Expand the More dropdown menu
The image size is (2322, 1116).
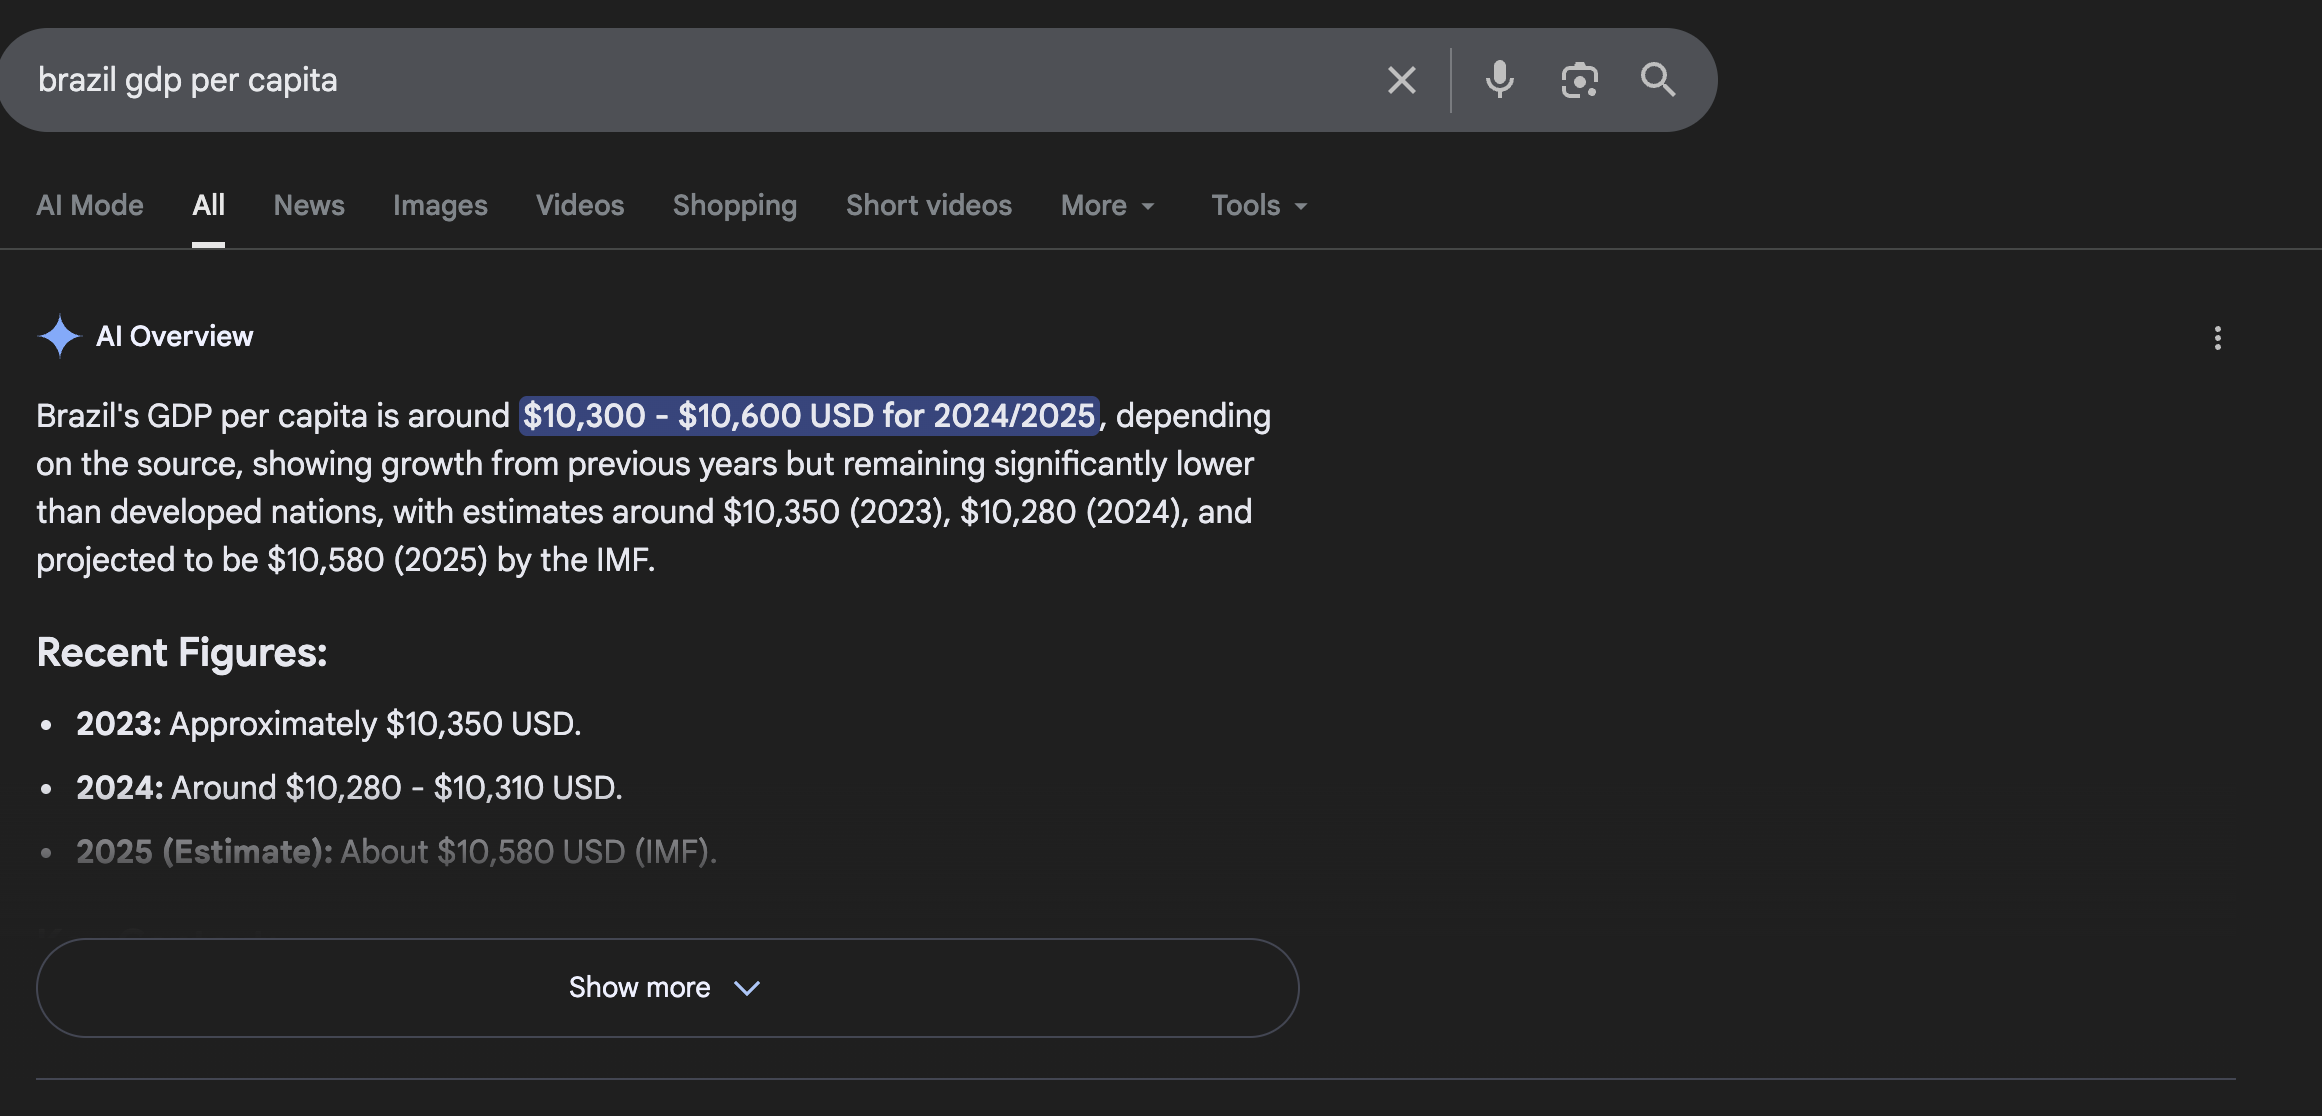(1108, 206)
